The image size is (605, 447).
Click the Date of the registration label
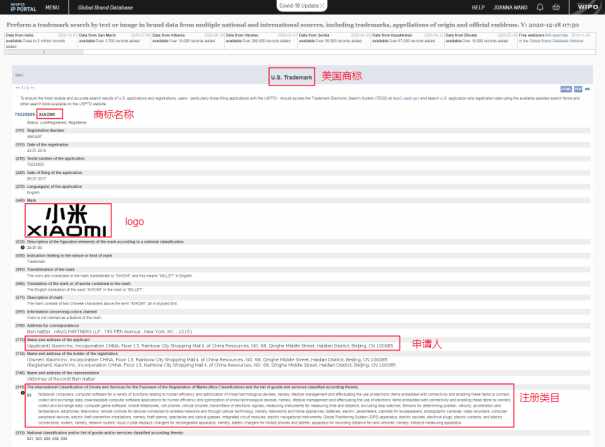[x=47, y=145]
